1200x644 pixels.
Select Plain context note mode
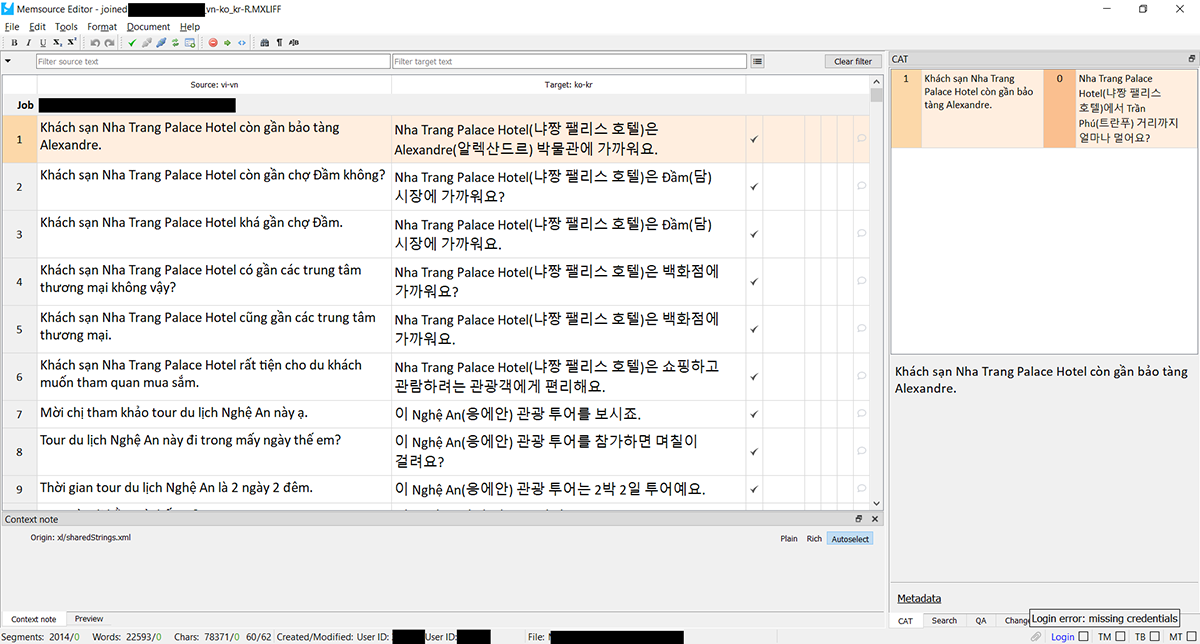coord(789,539)
